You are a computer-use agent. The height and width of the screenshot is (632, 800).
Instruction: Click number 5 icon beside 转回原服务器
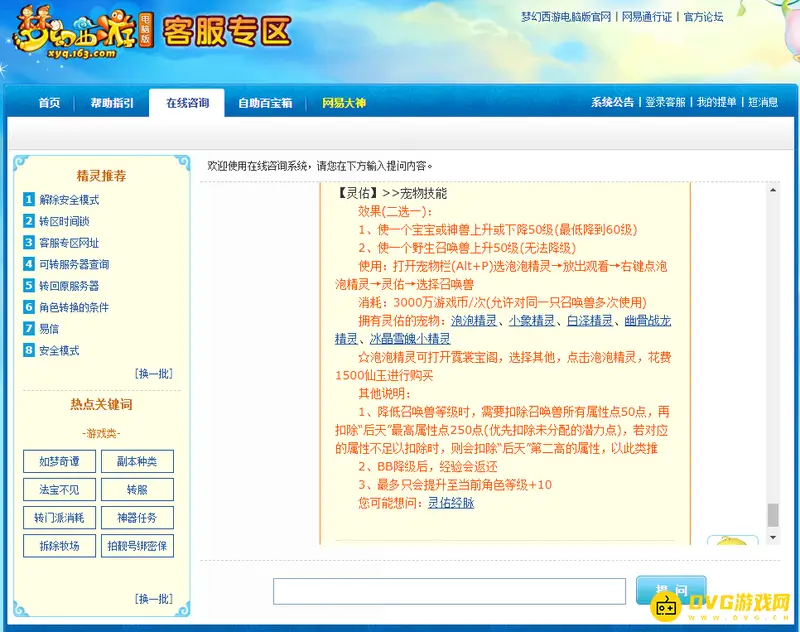click(29, 286)
